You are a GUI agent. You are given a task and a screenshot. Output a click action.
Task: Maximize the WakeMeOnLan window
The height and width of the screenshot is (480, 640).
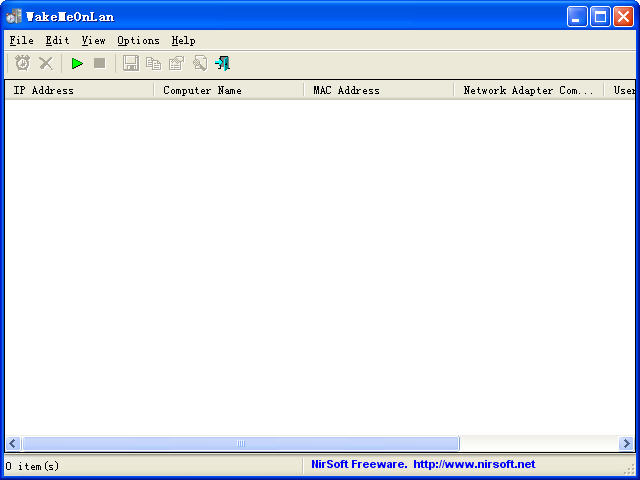pos(600,17)
